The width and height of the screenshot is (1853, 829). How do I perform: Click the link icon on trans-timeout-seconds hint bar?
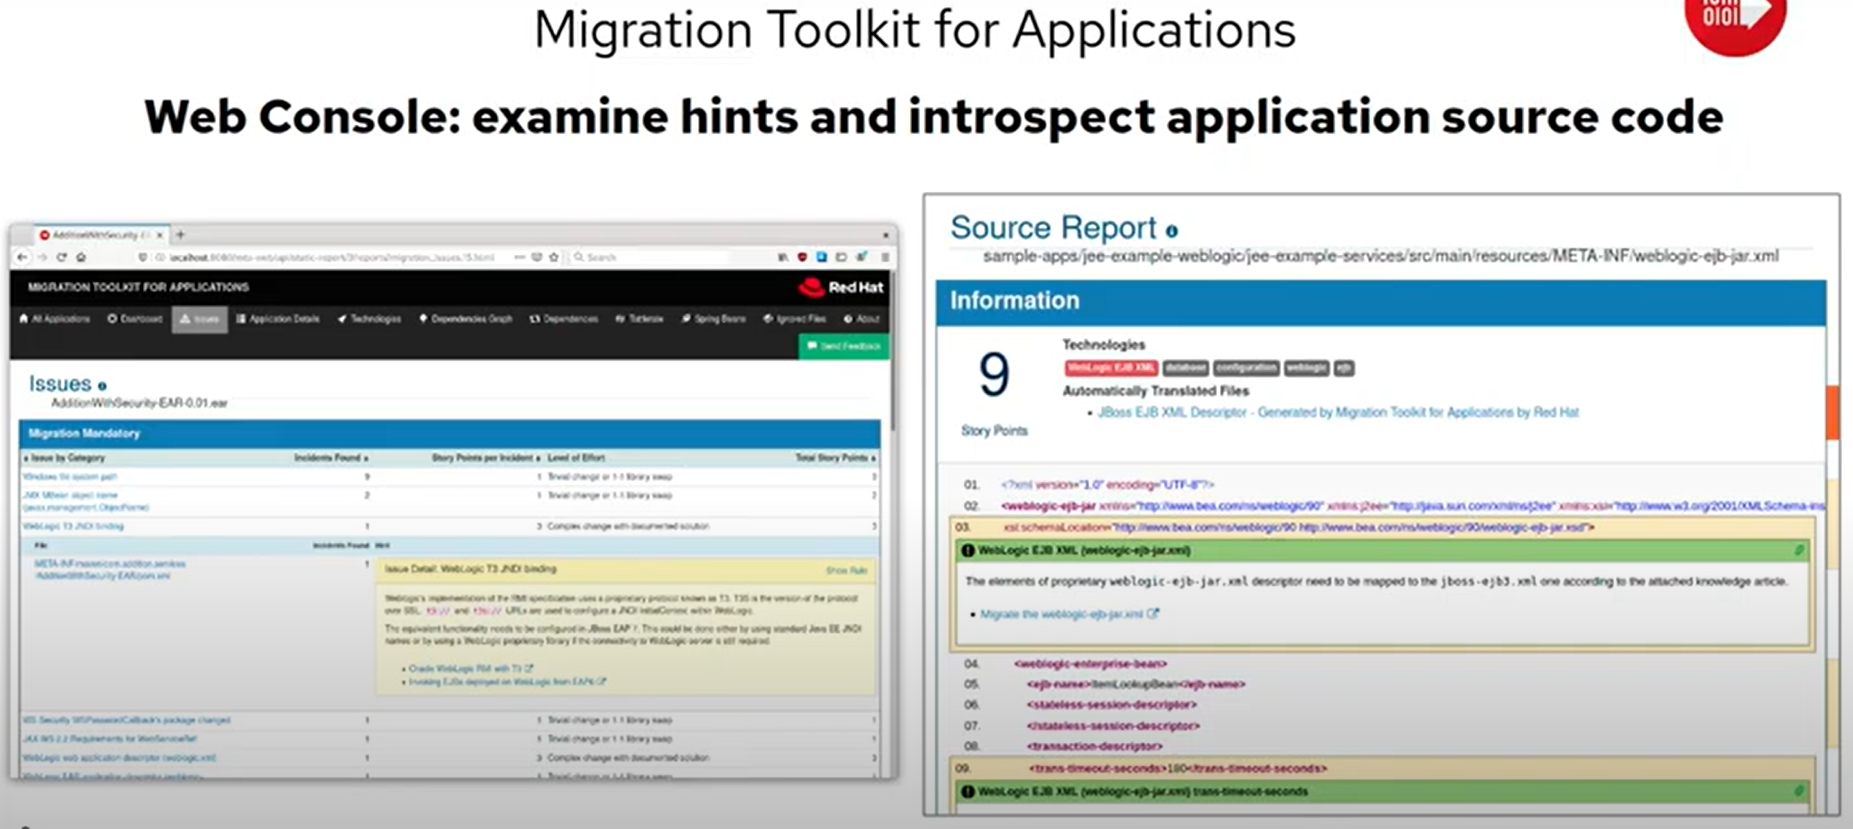coord(1798,791)
